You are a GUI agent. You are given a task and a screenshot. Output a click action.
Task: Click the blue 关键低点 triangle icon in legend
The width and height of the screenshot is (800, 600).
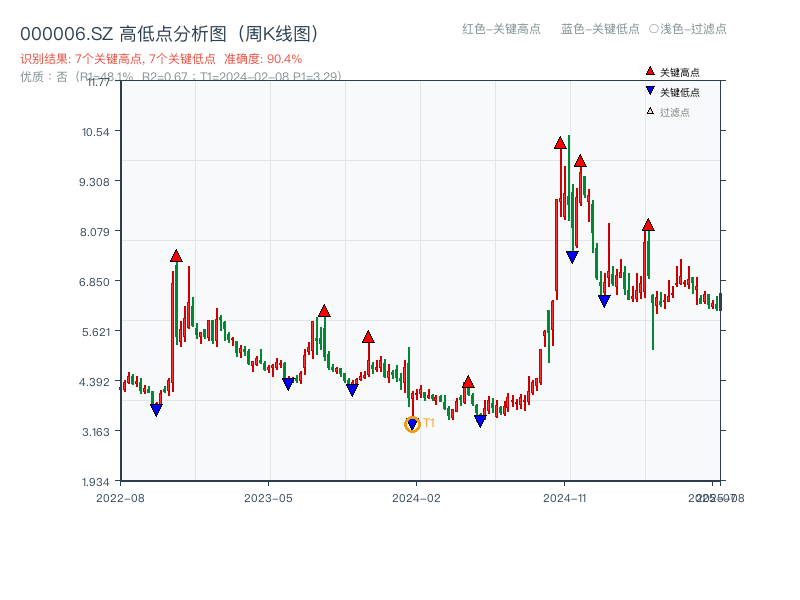click(649, 89)
